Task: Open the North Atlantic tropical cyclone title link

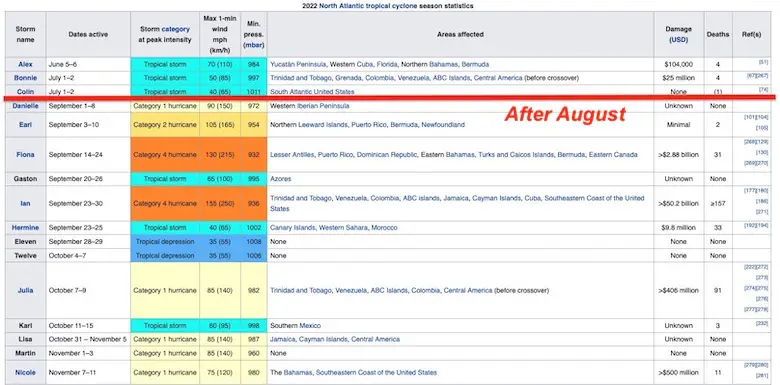Action: click(368, 6)
